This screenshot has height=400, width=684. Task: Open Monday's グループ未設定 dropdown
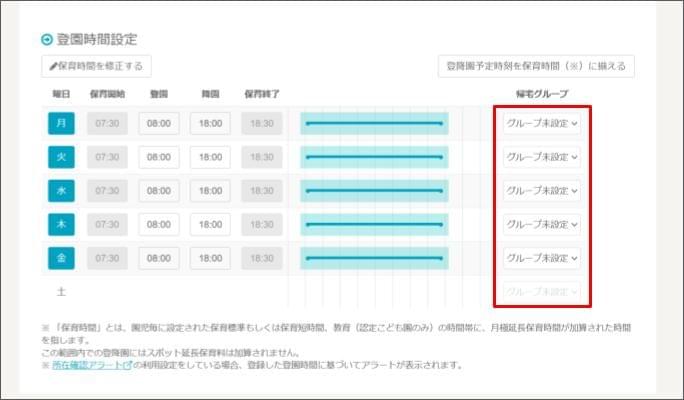(541, 124)
